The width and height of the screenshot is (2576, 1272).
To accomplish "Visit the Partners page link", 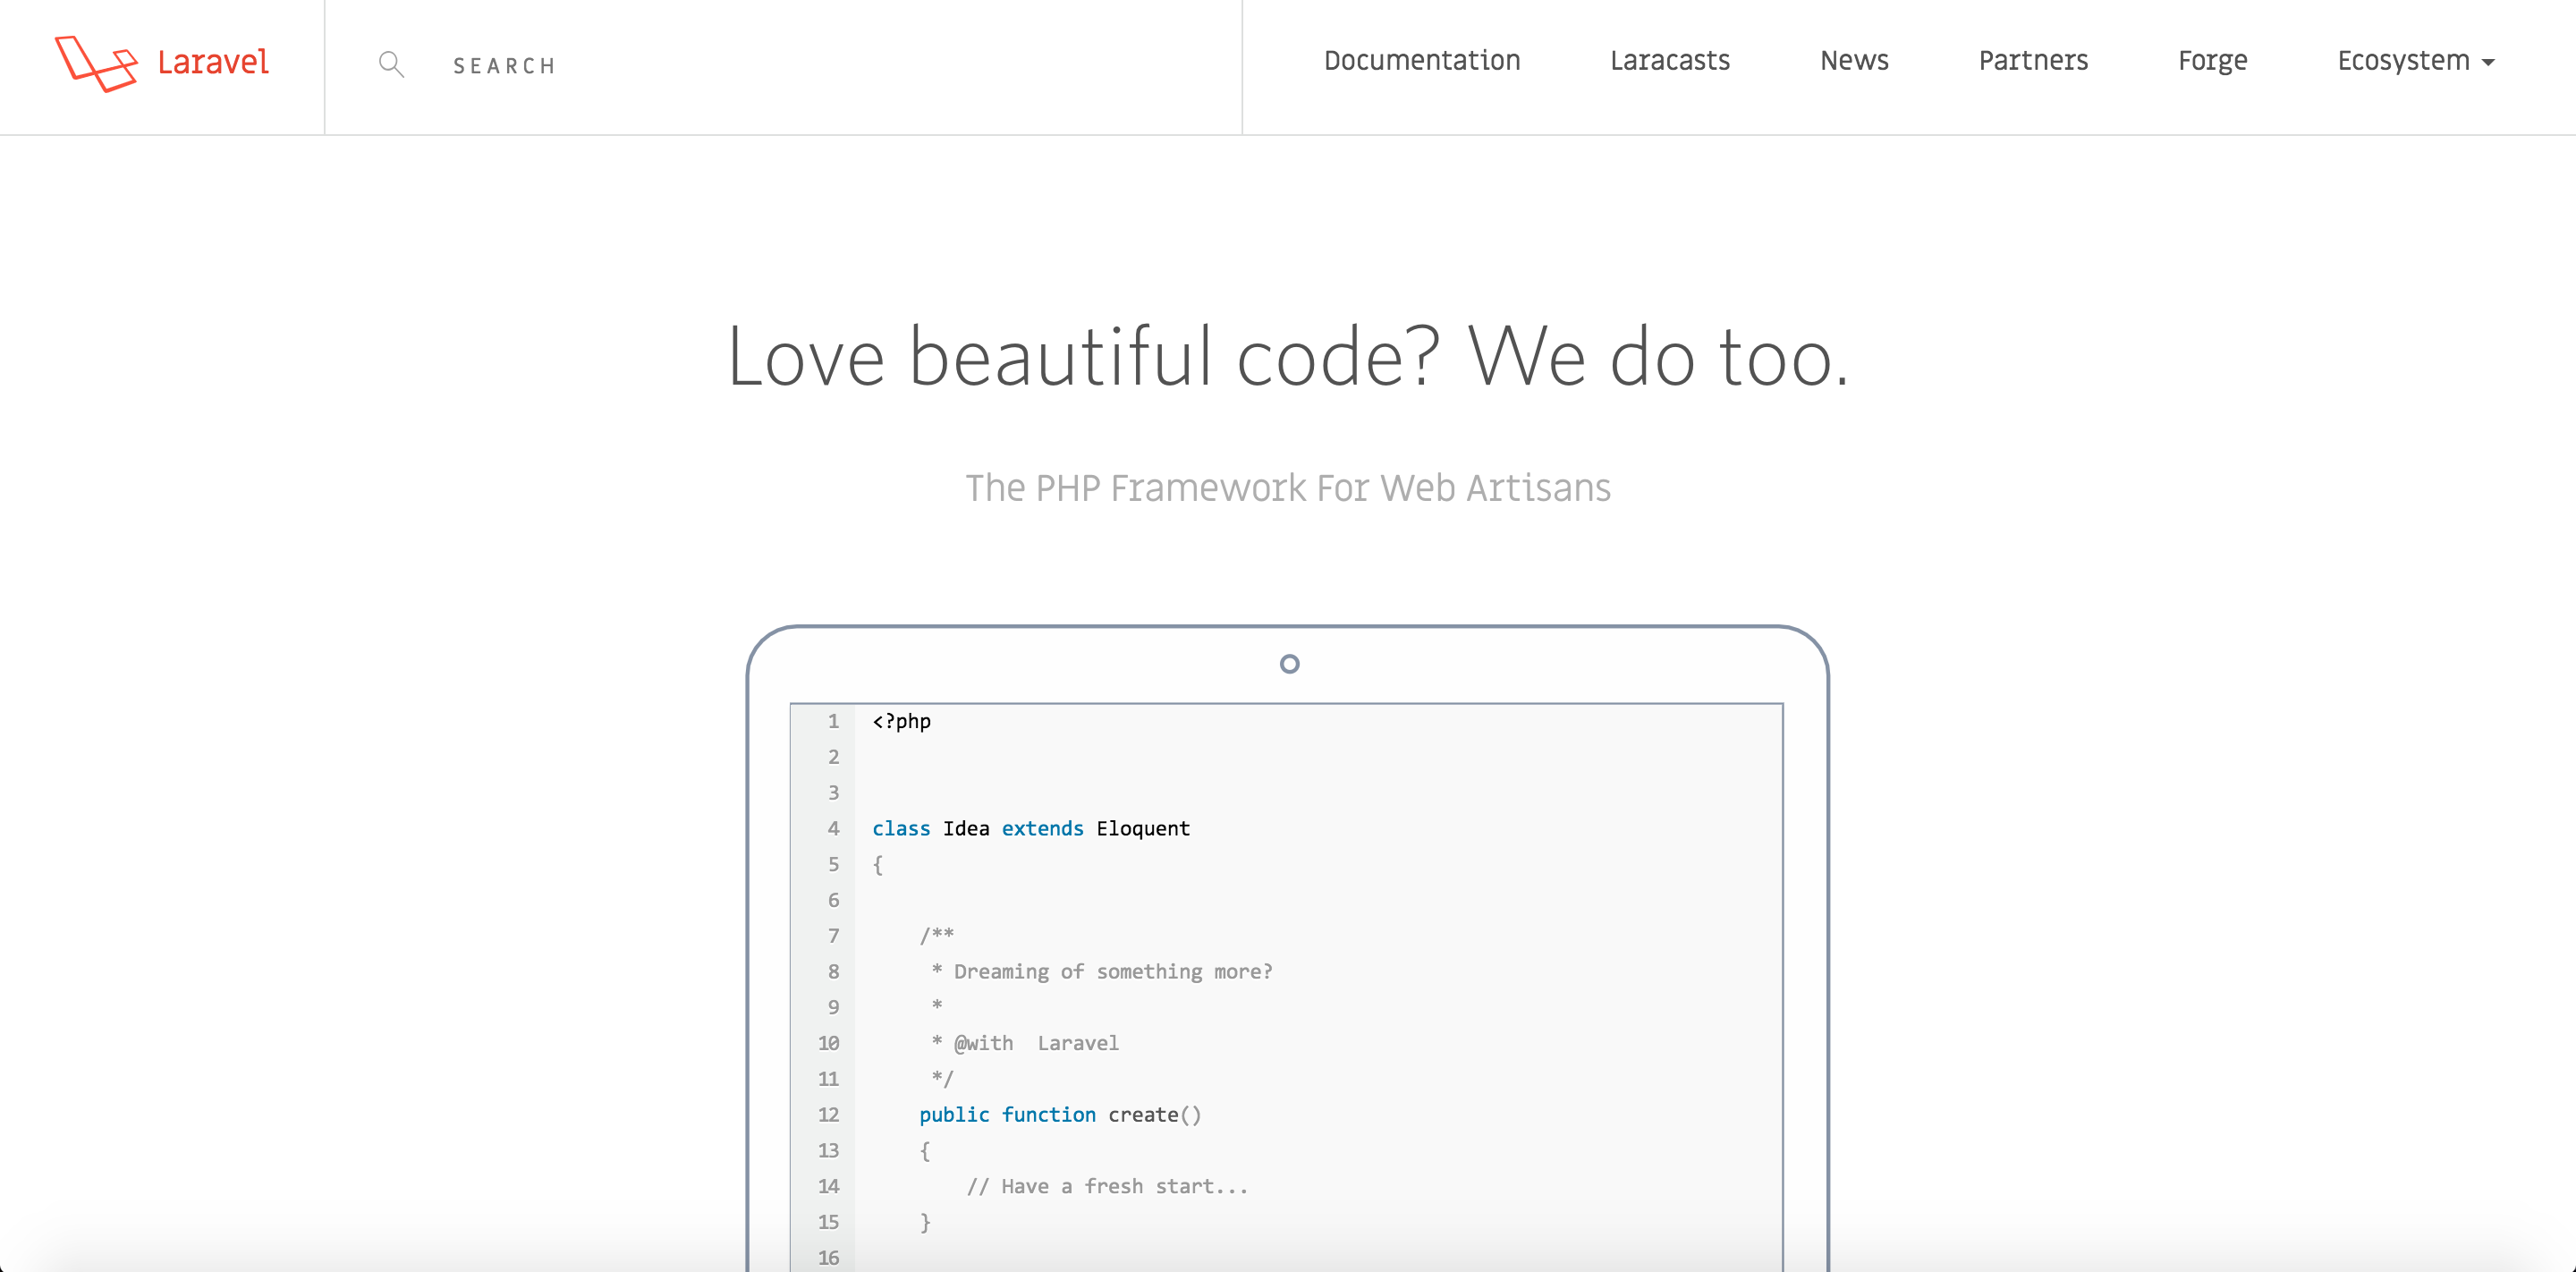I will 2033,61.
